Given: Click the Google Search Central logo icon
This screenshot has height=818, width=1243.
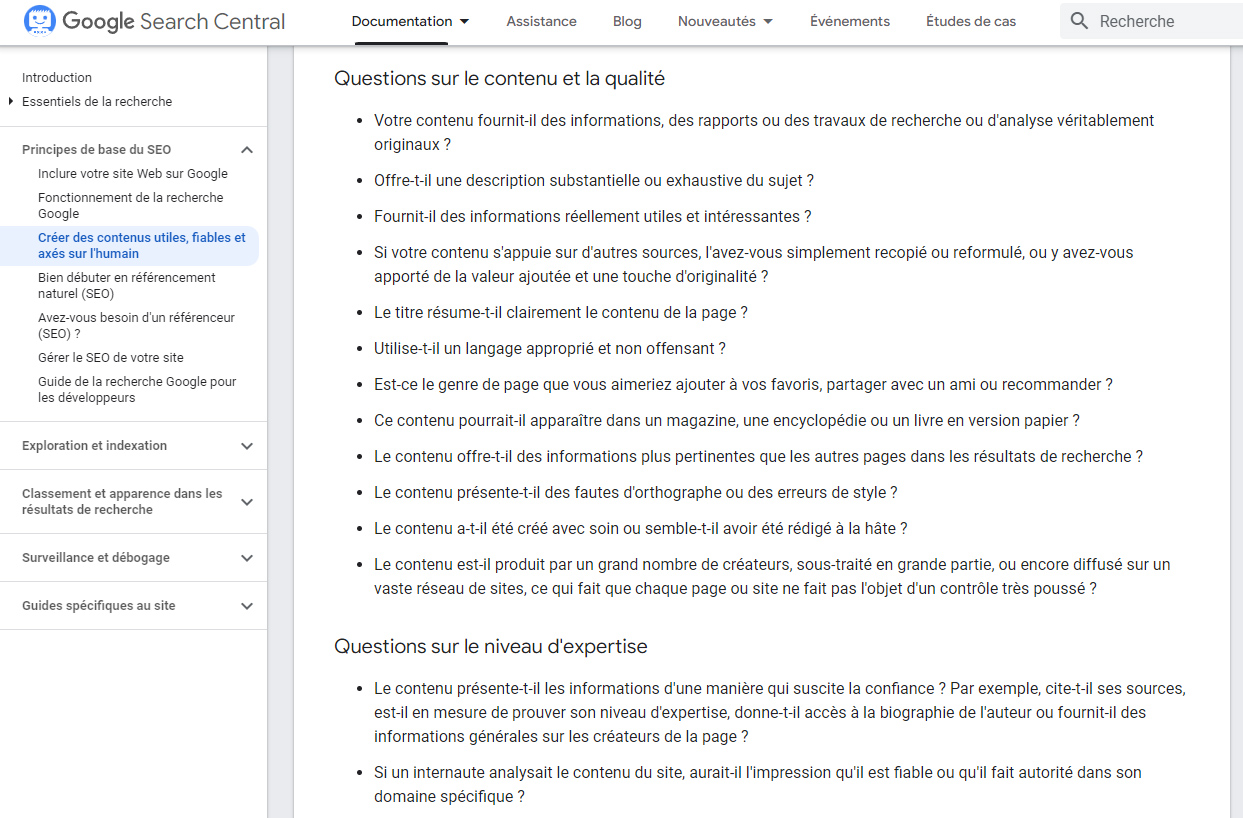Looking at the screenshot, I should (40, 21).
